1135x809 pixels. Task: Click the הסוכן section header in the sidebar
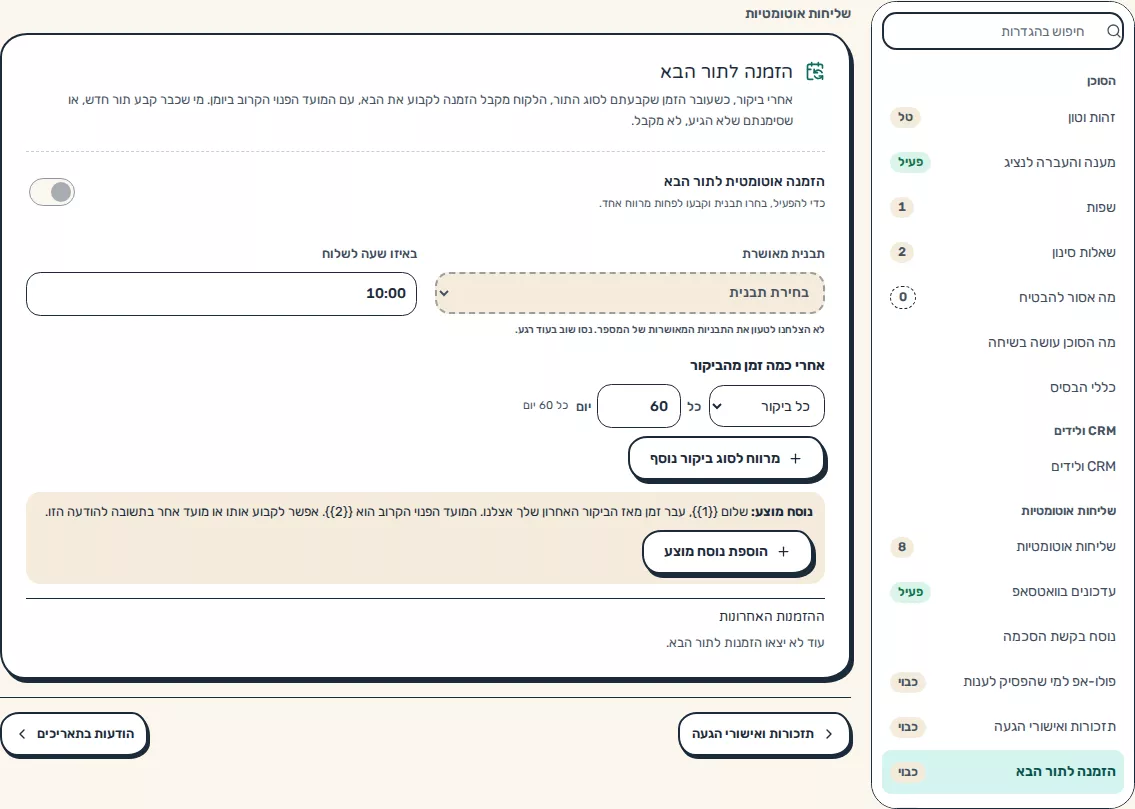click(1101, 81)
